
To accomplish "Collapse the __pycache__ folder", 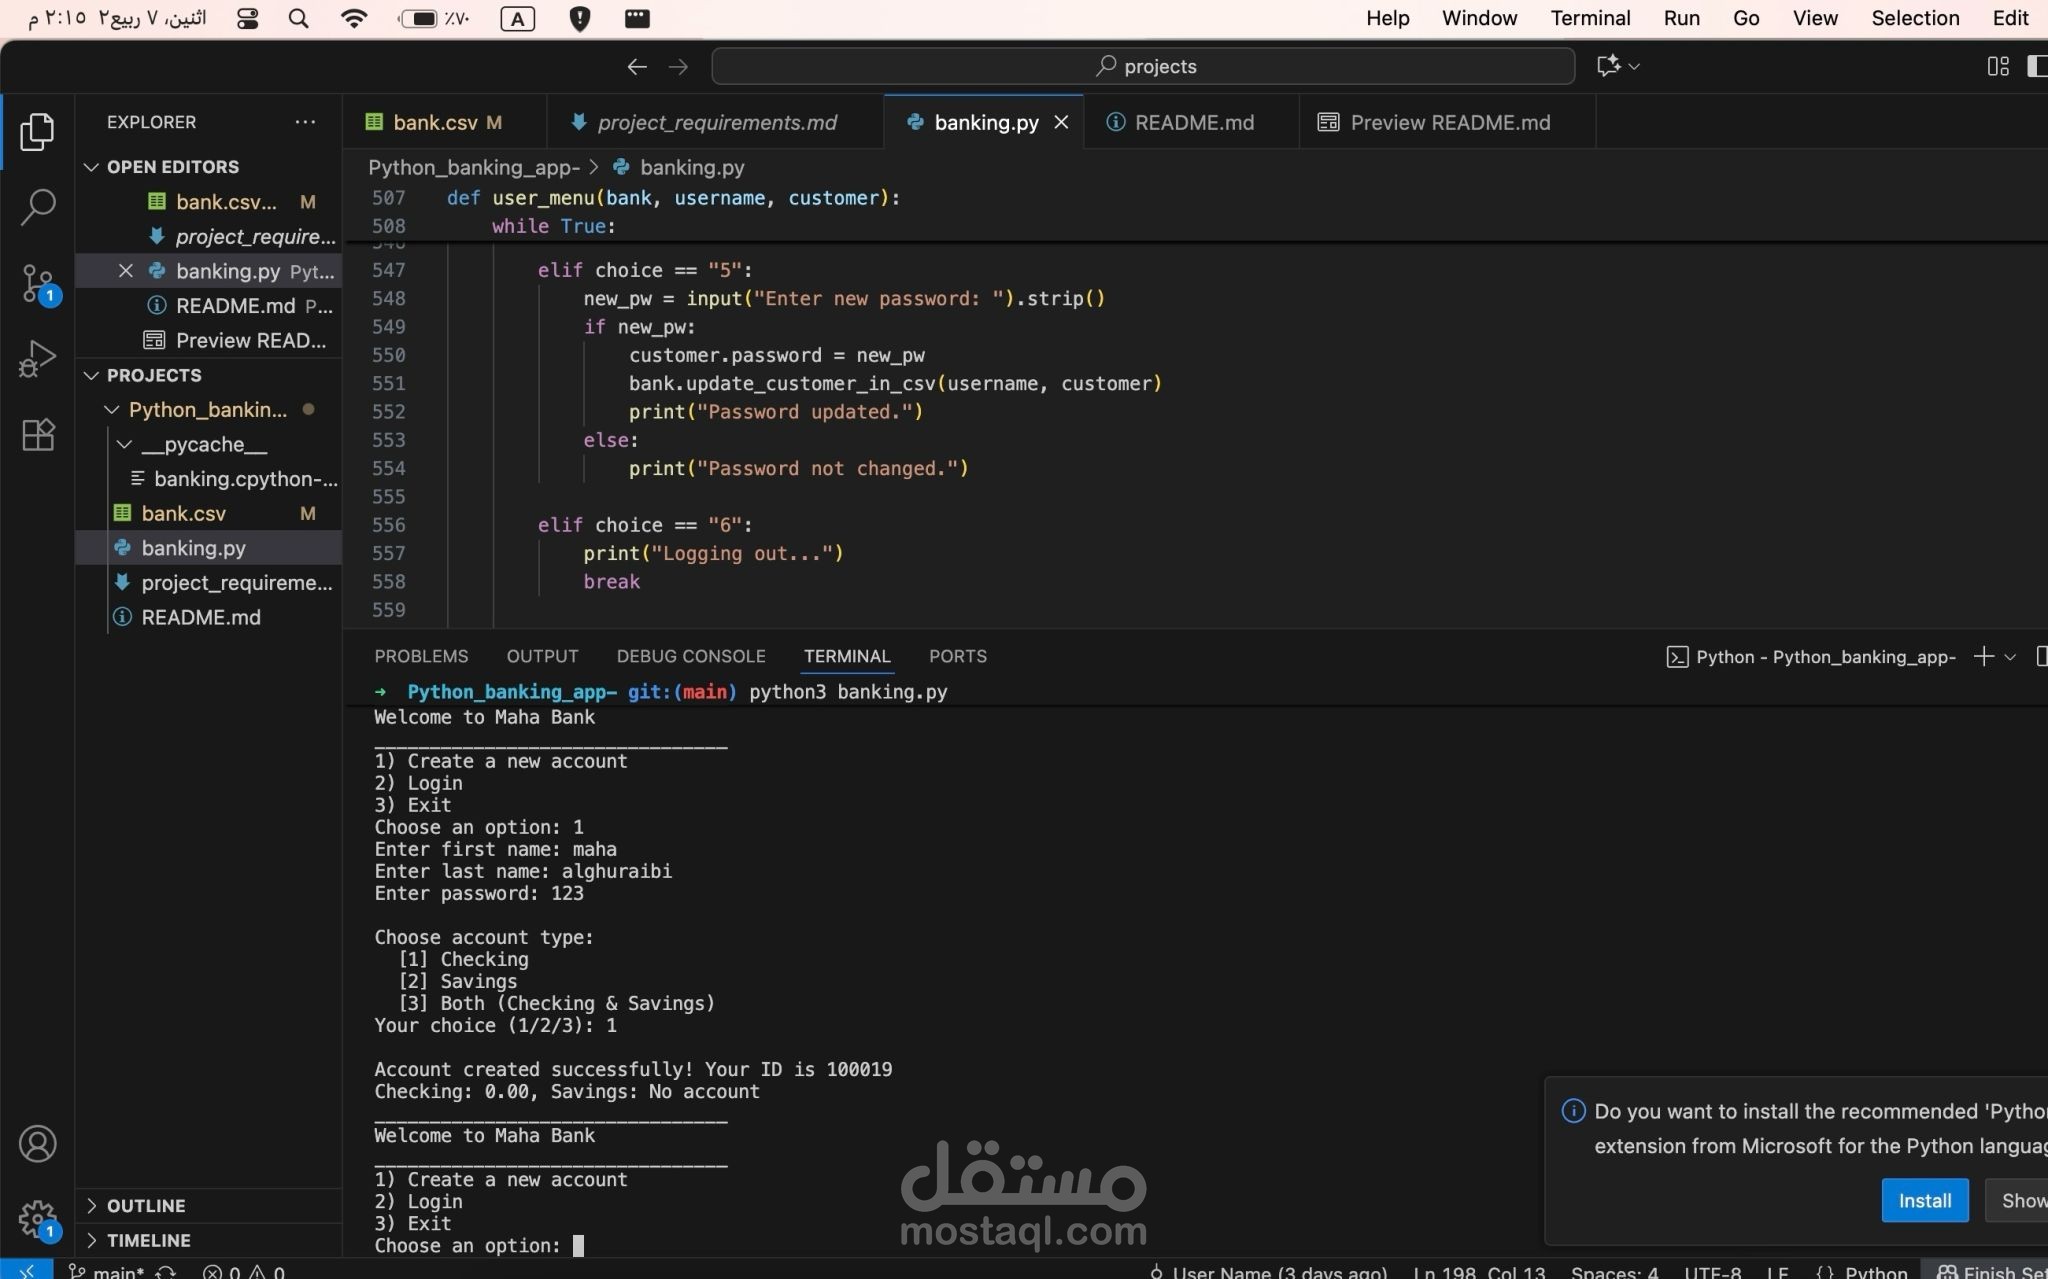I will 124,444.
